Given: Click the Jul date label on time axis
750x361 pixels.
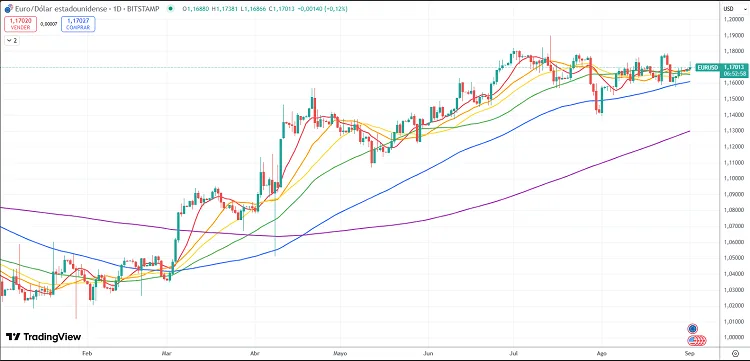Looking at the screenshot, I should coord(513,353).
